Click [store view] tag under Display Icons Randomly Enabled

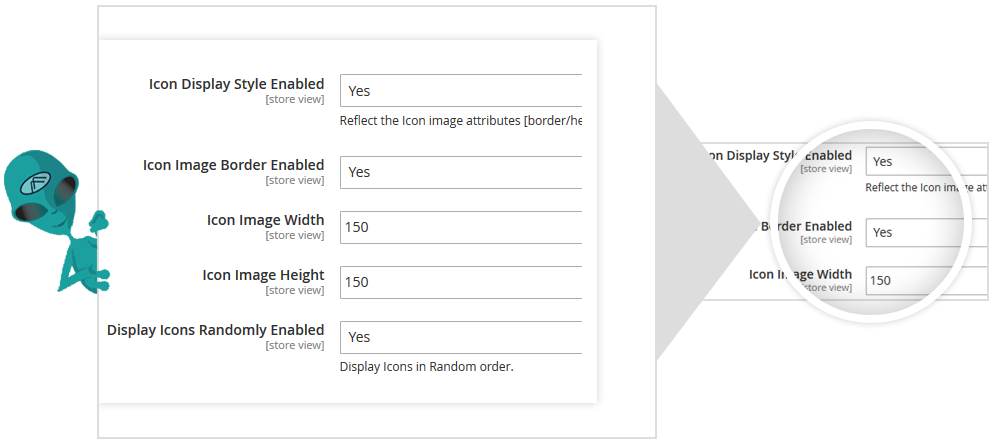click(x=294, y=345)
